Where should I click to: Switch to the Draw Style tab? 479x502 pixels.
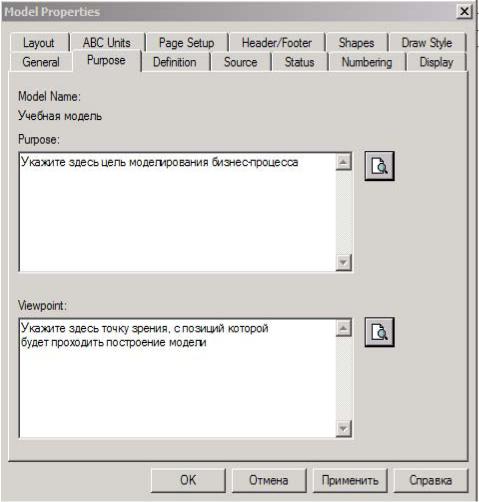pyautogui.click(x=427, y=43)
